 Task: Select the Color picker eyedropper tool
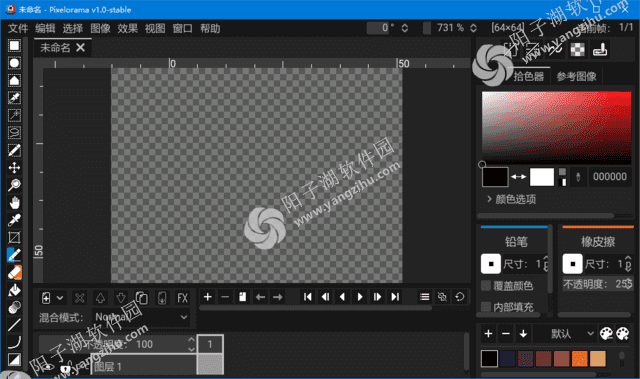point(14,220)
